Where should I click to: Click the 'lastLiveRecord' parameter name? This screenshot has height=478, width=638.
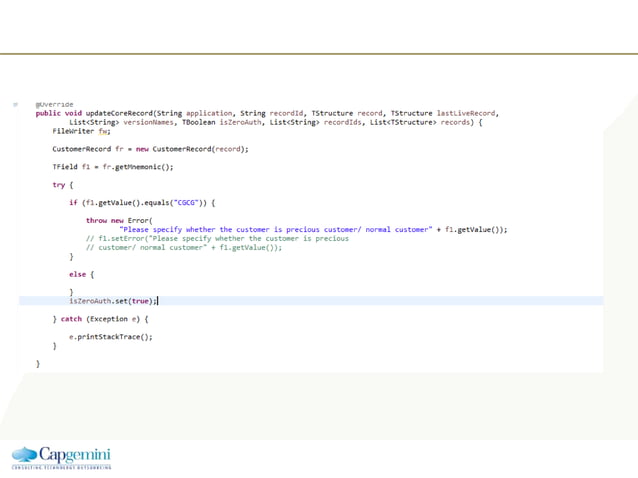click(x=466, y=113)
